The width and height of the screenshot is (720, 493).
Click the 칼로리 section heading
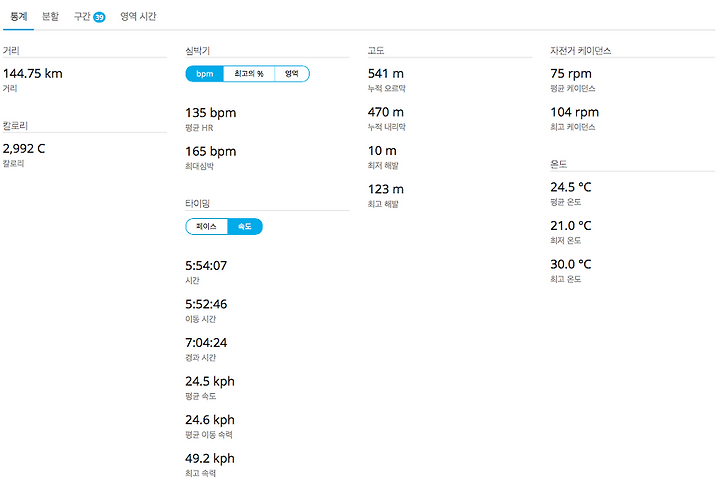click(15, 126)
